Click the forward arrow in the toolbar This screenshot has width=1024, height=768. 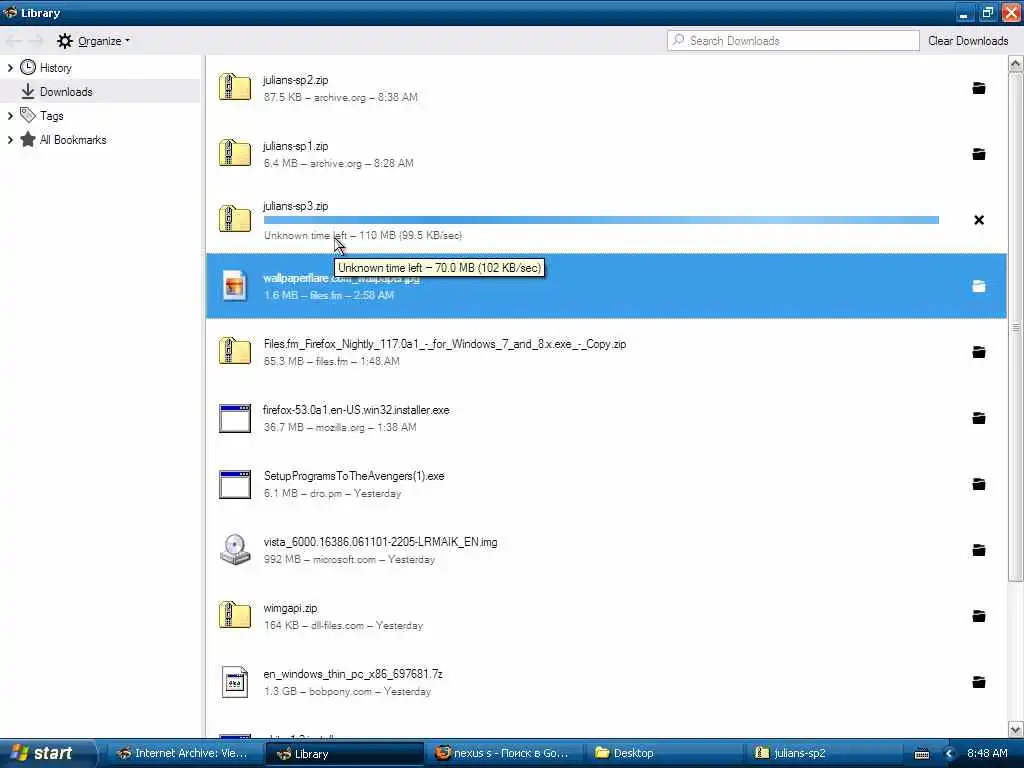click(x=36, y=41)
